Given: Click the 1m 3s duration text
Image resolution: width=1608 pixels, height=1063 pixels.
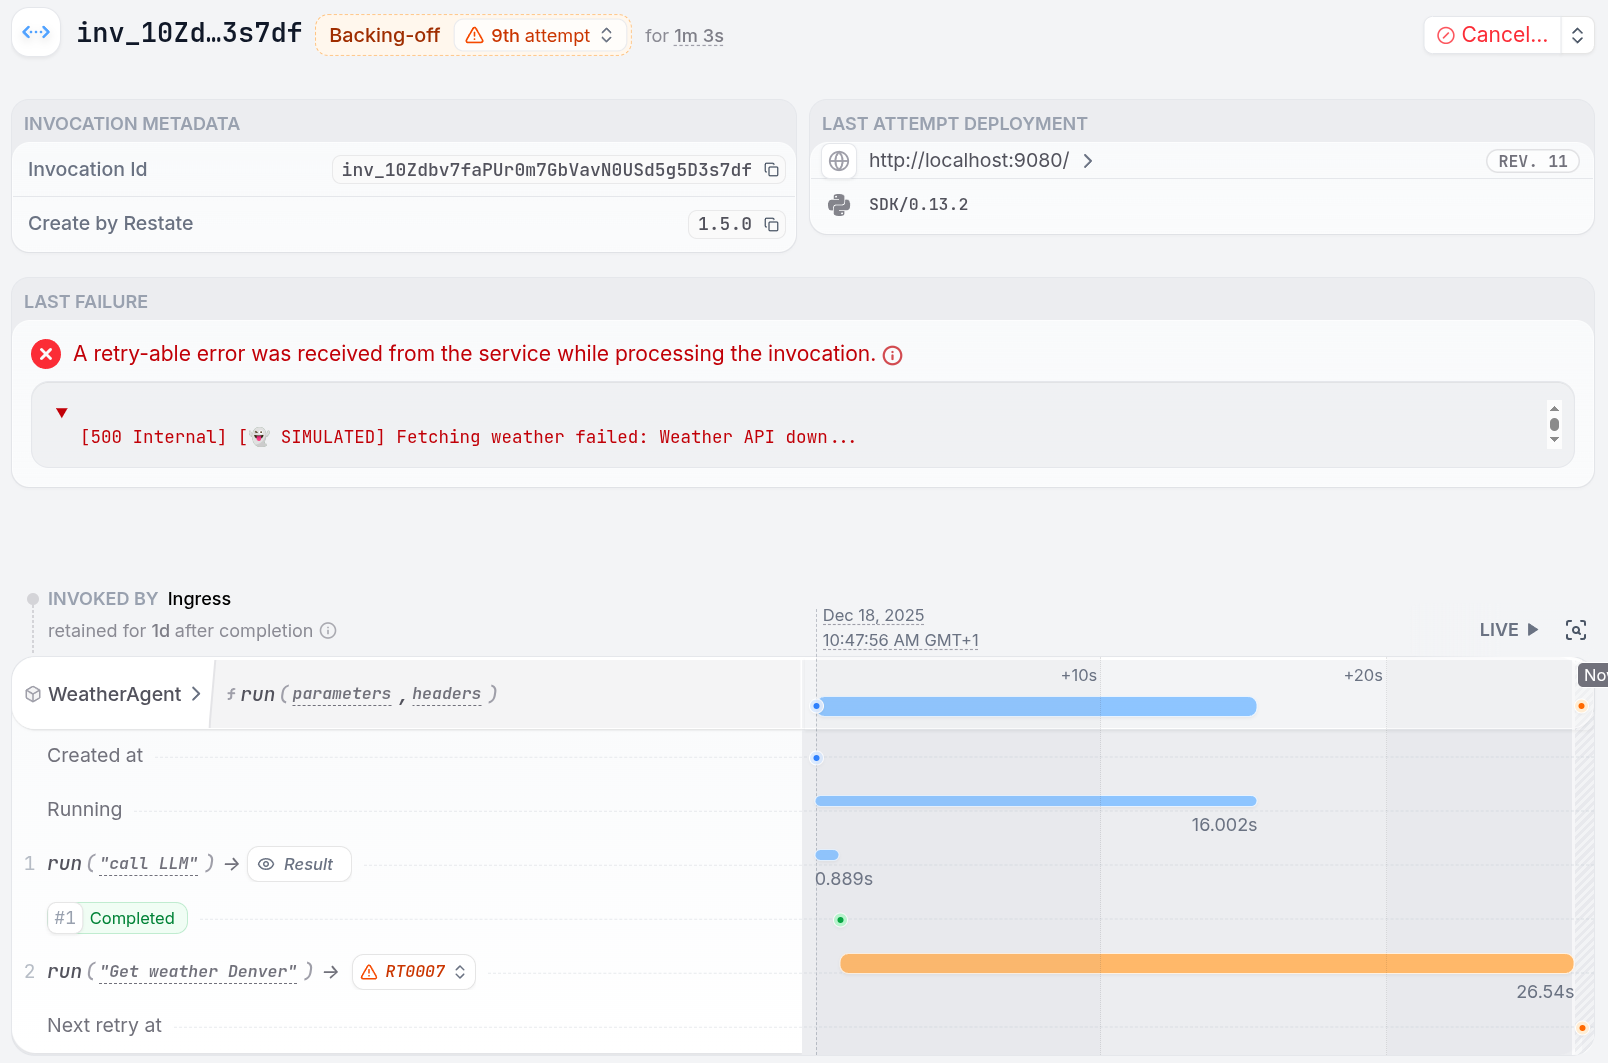Looking at the screenshot, I should coord(698,36).
